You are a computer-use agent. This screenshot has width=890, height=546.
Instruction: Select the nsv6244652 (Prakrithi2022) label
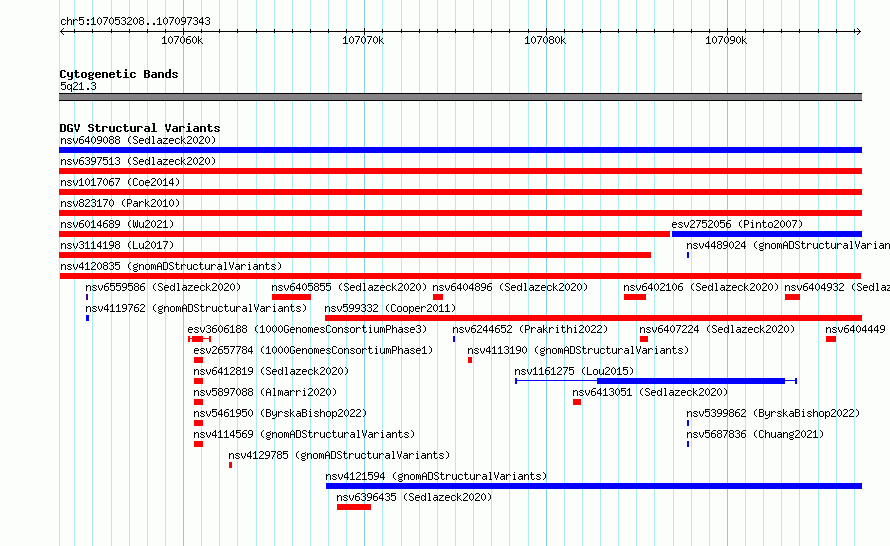[x=530, y=329]
